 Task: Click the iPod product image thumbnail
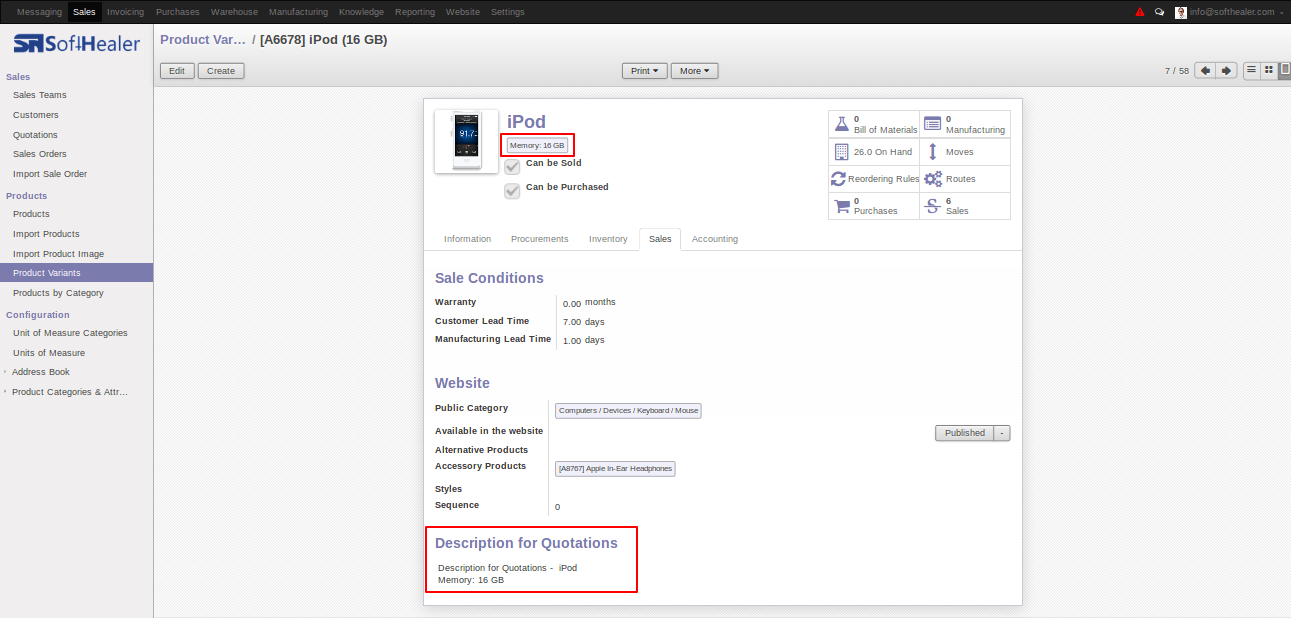pos(466,141)
